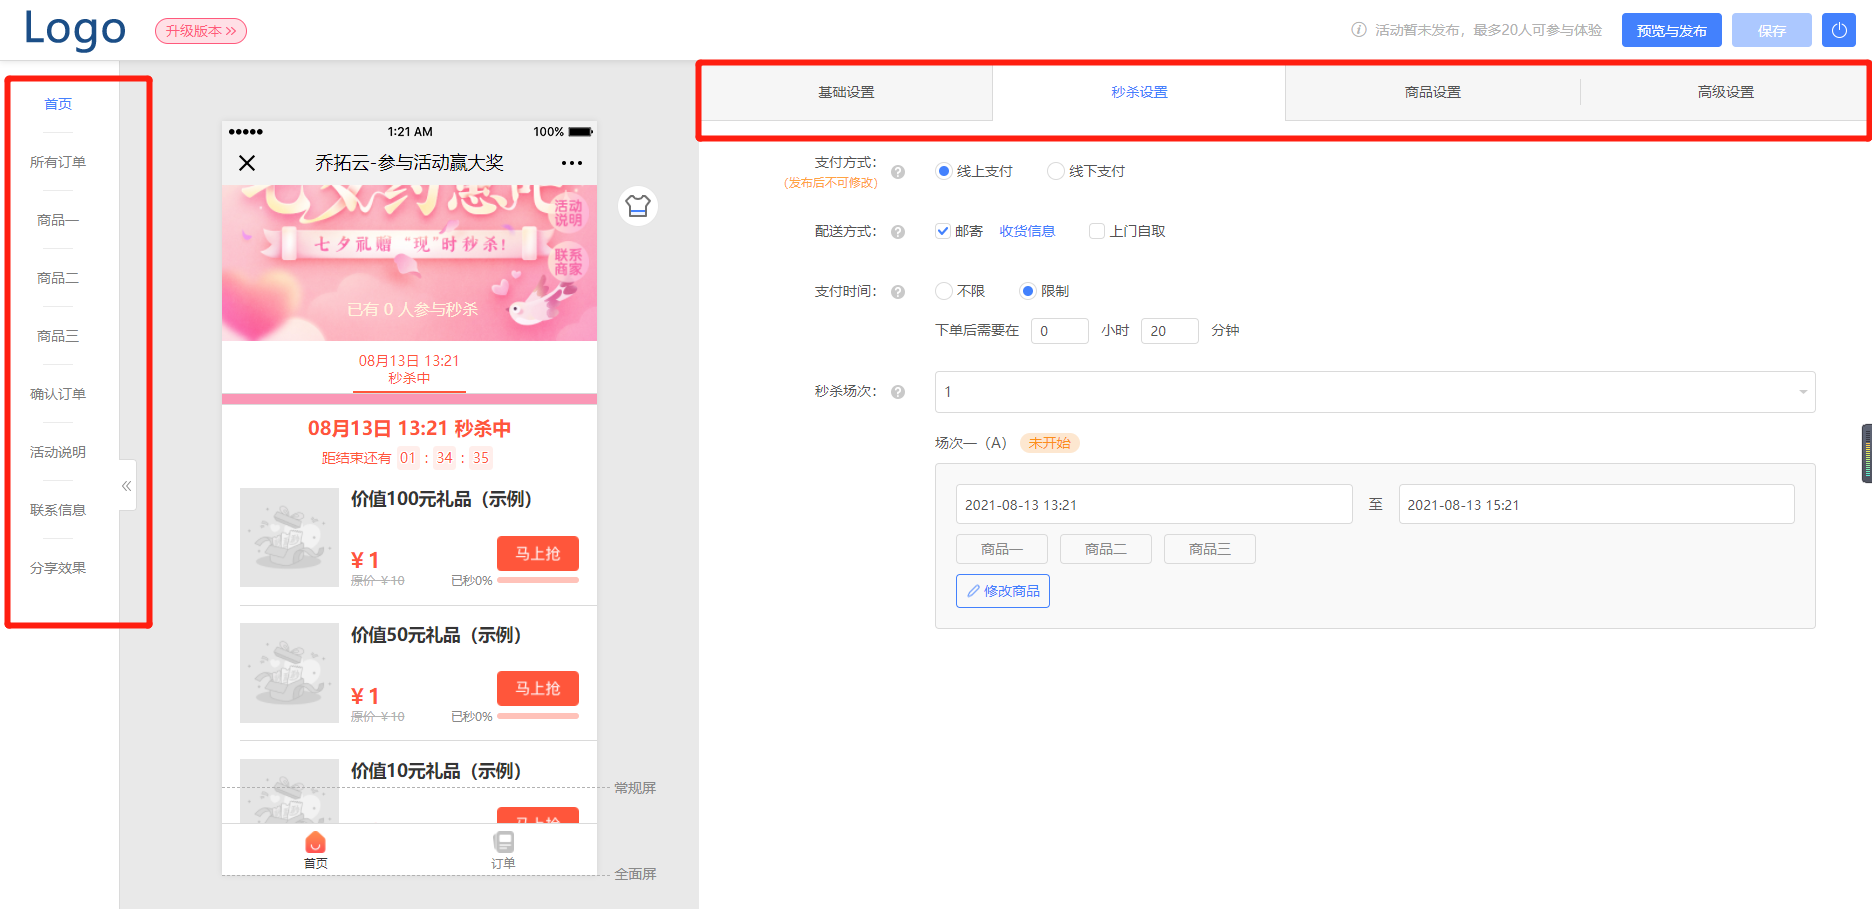Click the help icon next to 支付方式
Viewport: 1872px width, 909px height.
(x=897, y=171)
